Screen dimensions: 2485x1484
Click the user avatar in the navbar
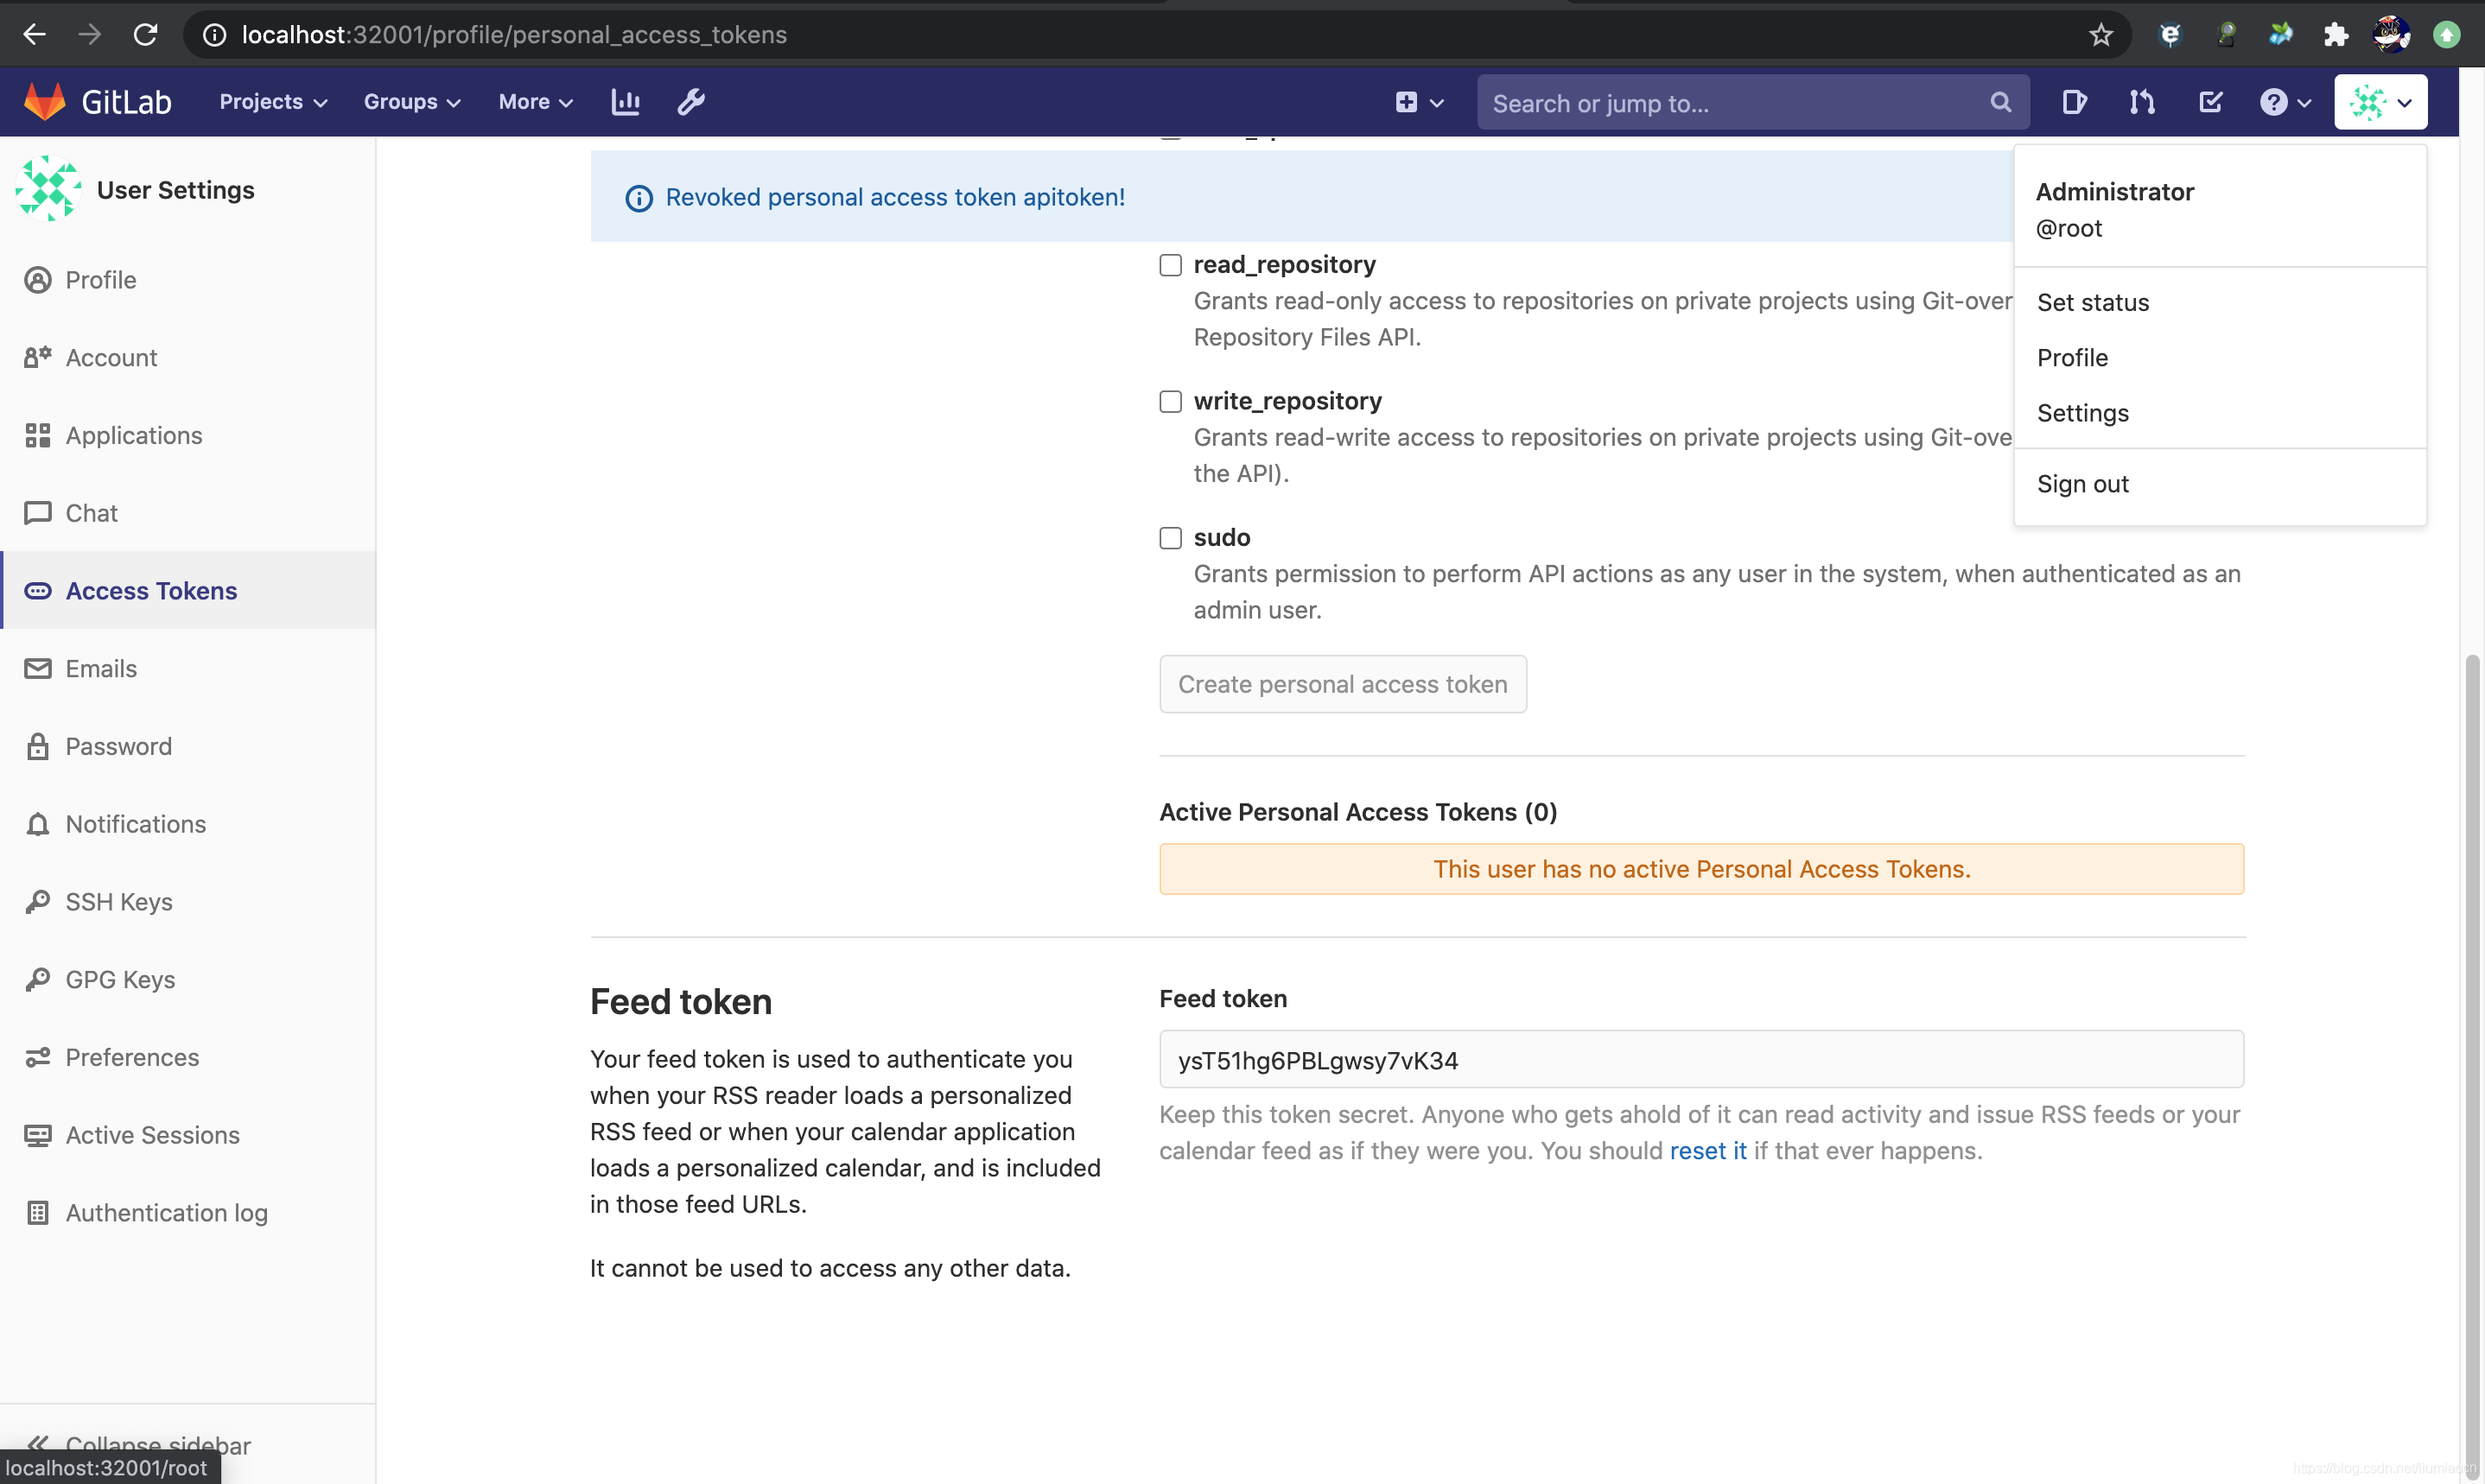2368,102
